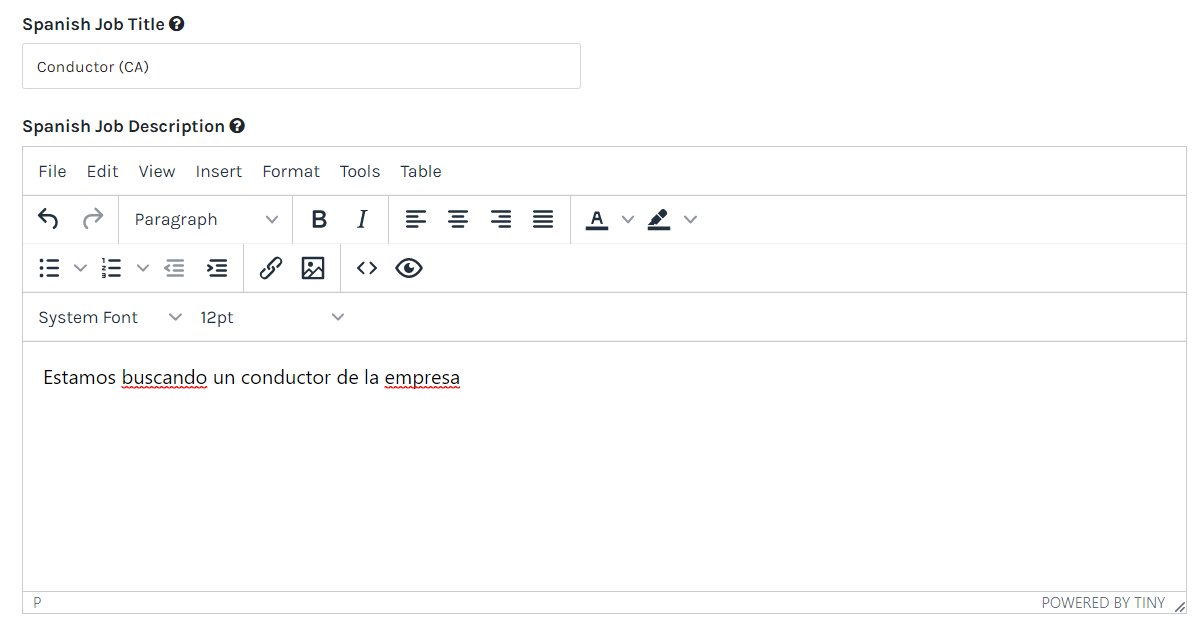Open the Insert menu
This screenshot has height=631, width=1202.
click(x=219, y=171)
